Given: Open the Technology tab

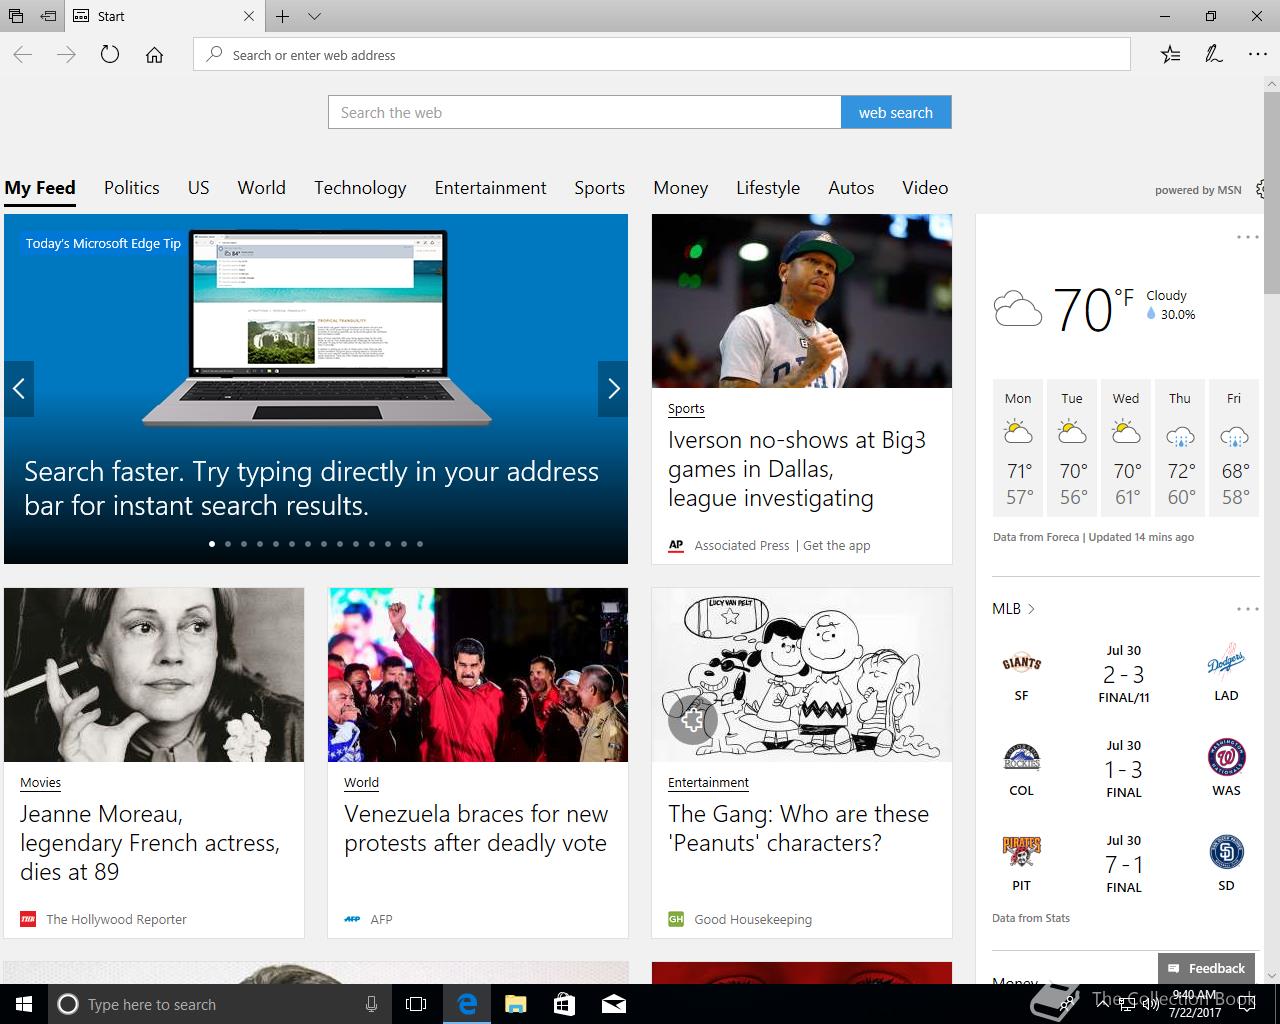Looking at the screenshot, I should (360, 188).
